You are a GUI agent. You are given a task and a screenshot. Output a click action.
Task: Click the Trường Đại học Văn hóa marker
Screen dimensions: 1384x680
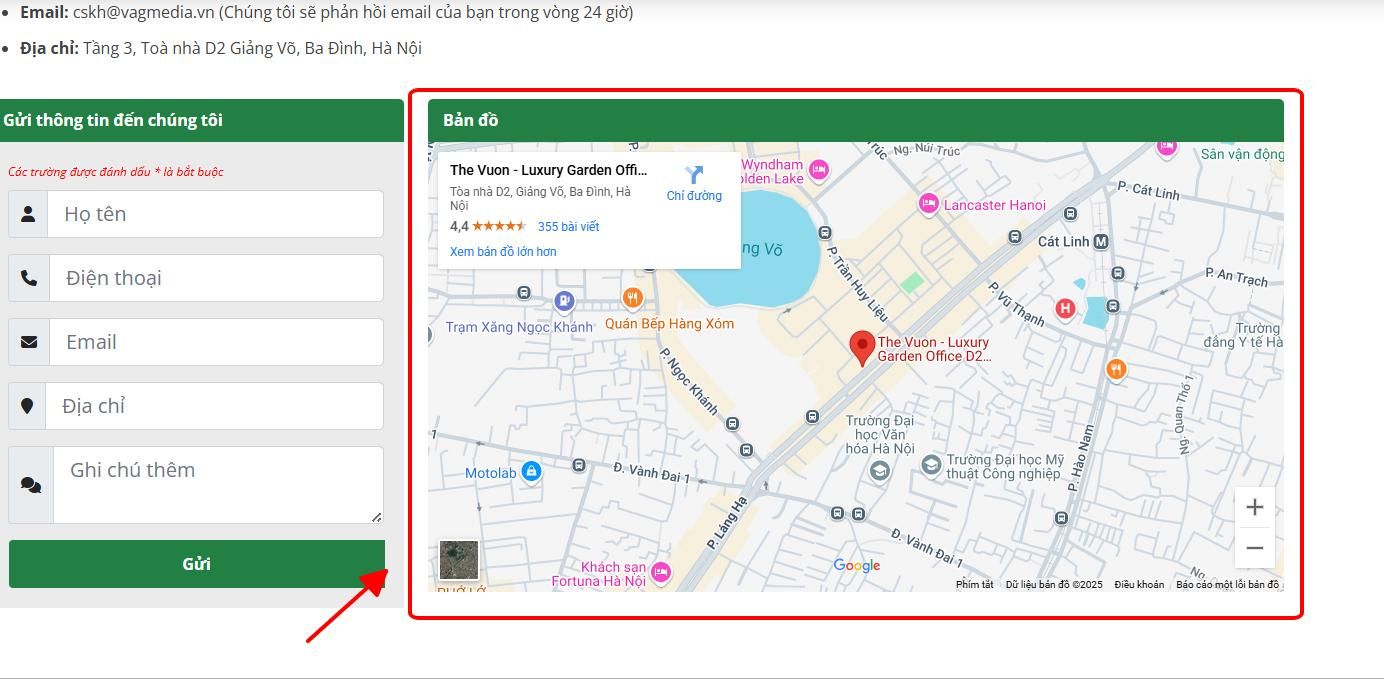(879, 470)
